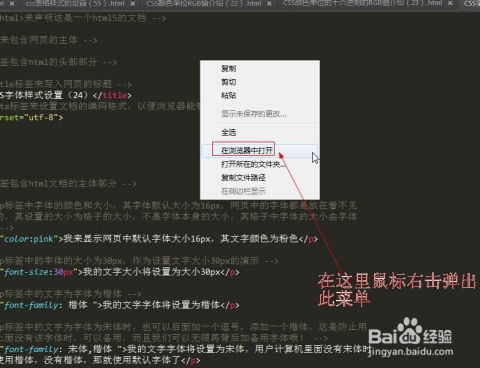Close the leftmost partially visible tab
The width and height of the screenshot is (480, 368).
[12, 4]
